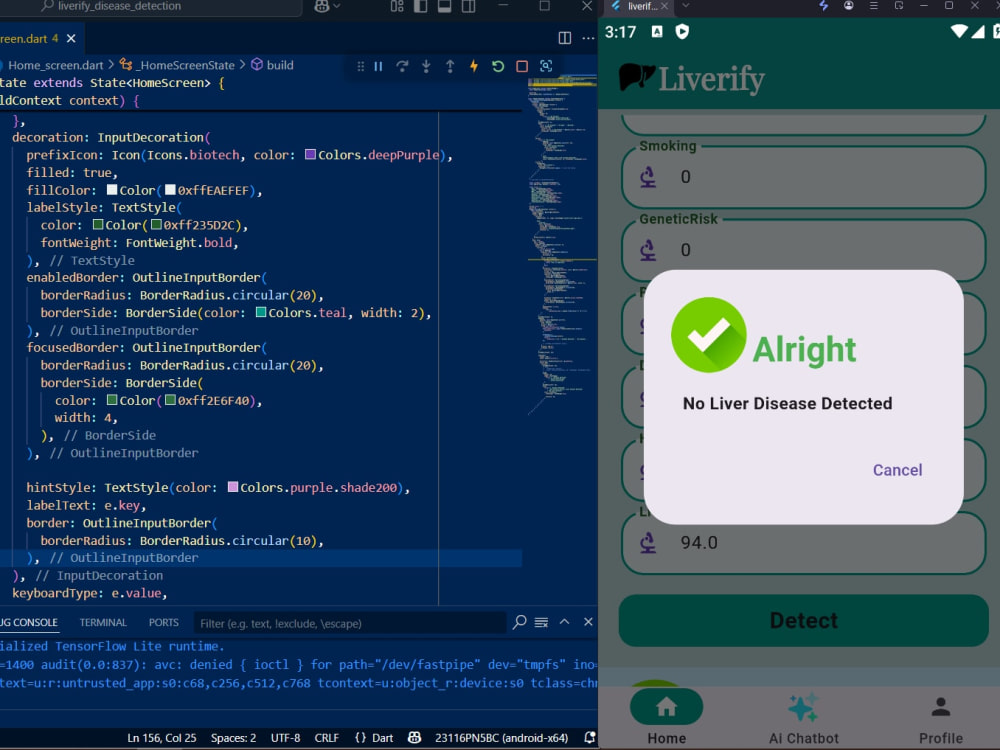Screen dimensions: 1000x750
Task: Click CRLF end-of-line selector
Action: (x=327, y=738)
